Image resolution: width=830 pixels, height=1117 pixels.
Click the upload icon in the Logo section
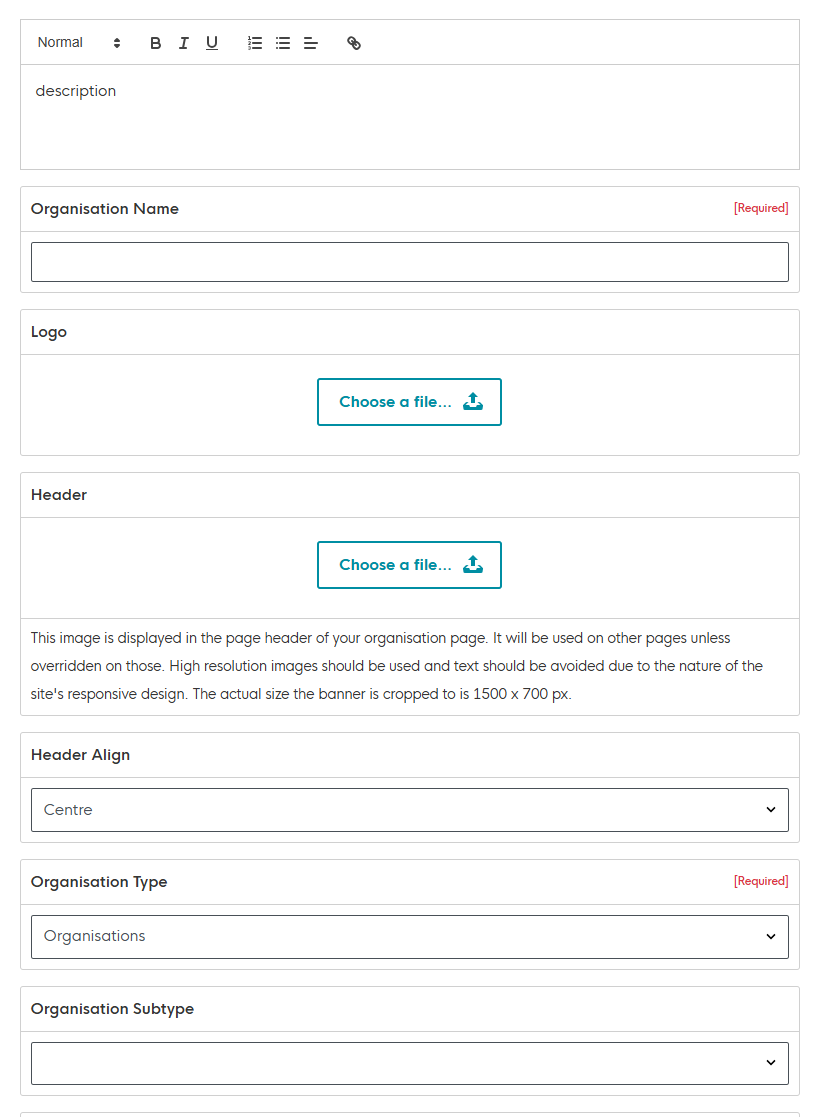(x=473, y=402)
